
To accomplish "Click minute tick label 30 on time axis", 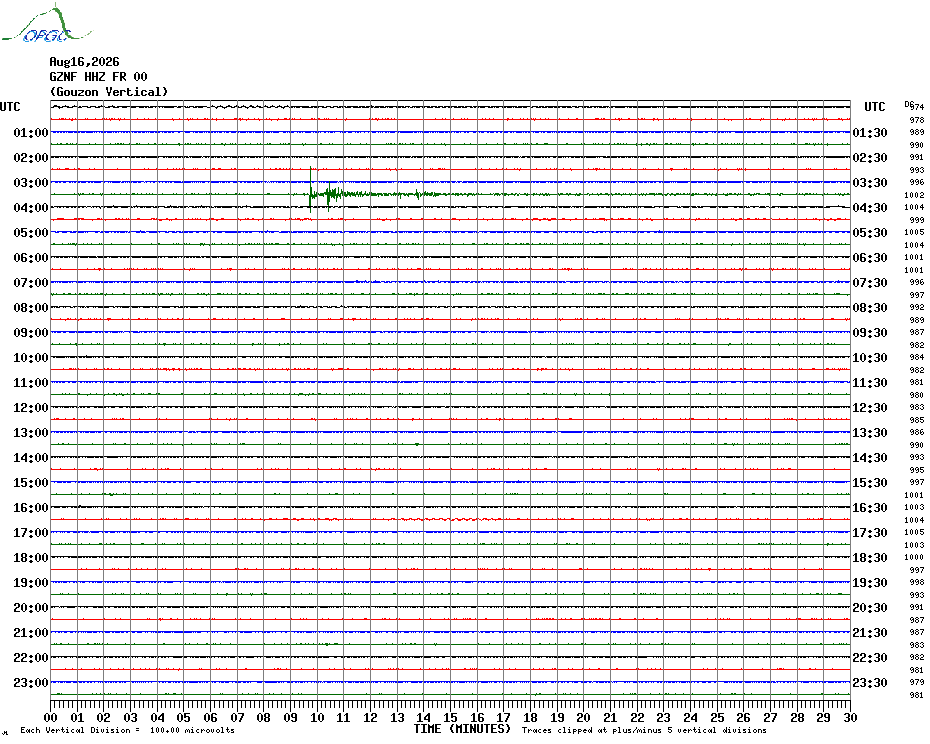I will [851, 717].
